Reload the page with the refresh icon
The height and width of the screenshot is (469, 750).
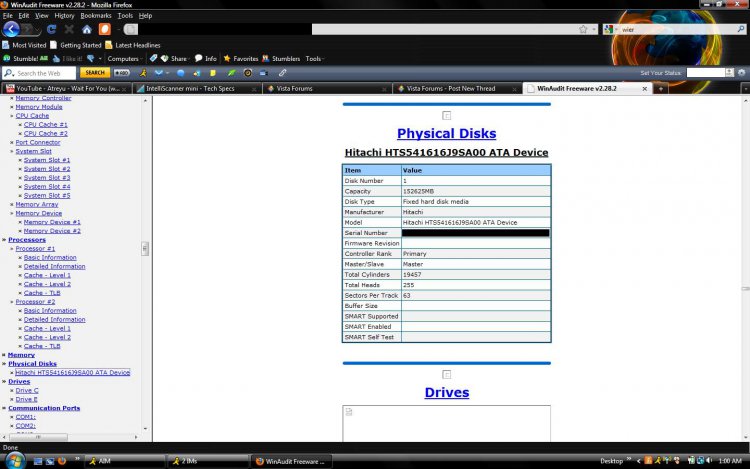tap(51, 30)
